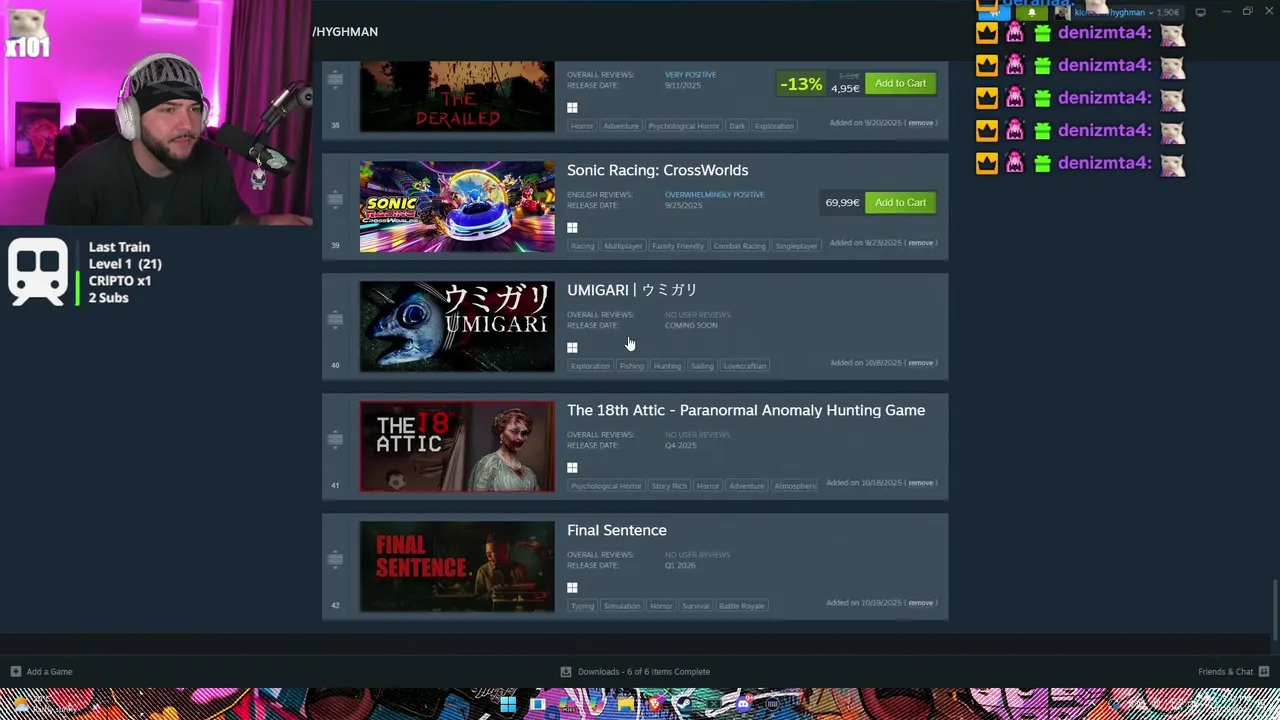Enter Big Picture mode via monitor icon
Screen dimensions: 1280x720
pyautogui.click(x=1200, y=12)
